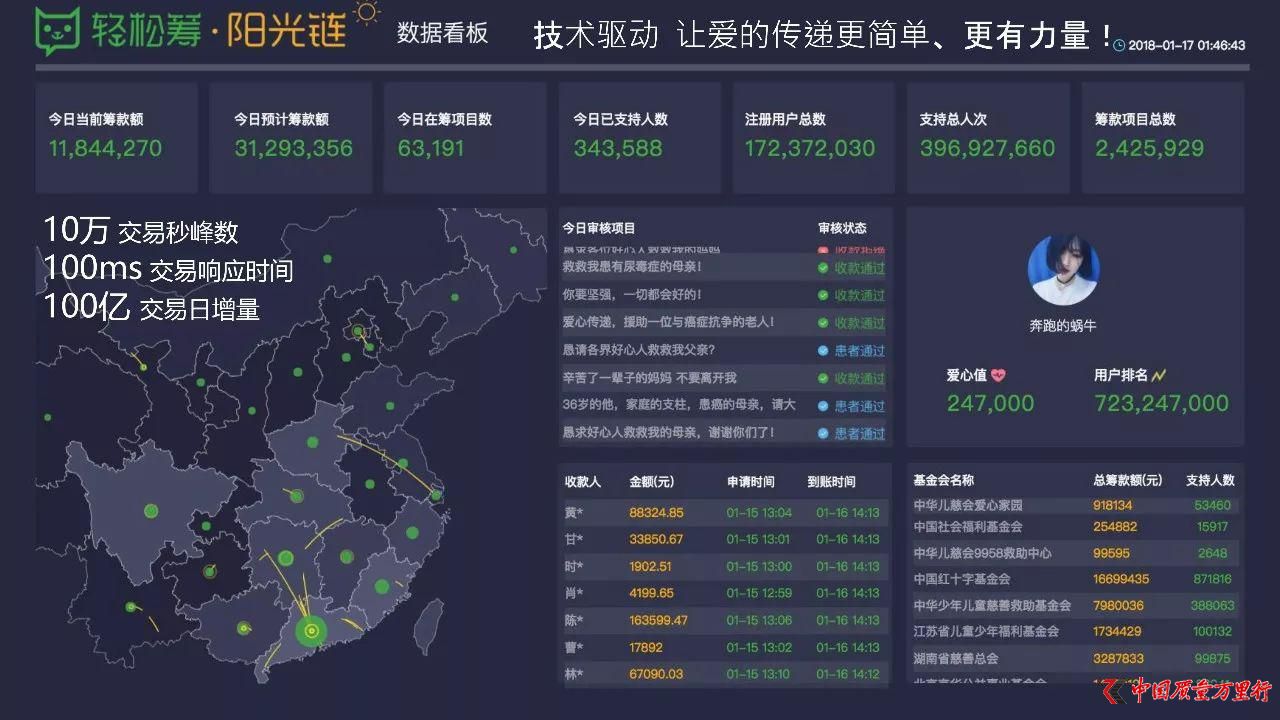Click the amount 1902.51 in 时* row
This screenshot has height=720, width=1280.
tap(651, 567)
